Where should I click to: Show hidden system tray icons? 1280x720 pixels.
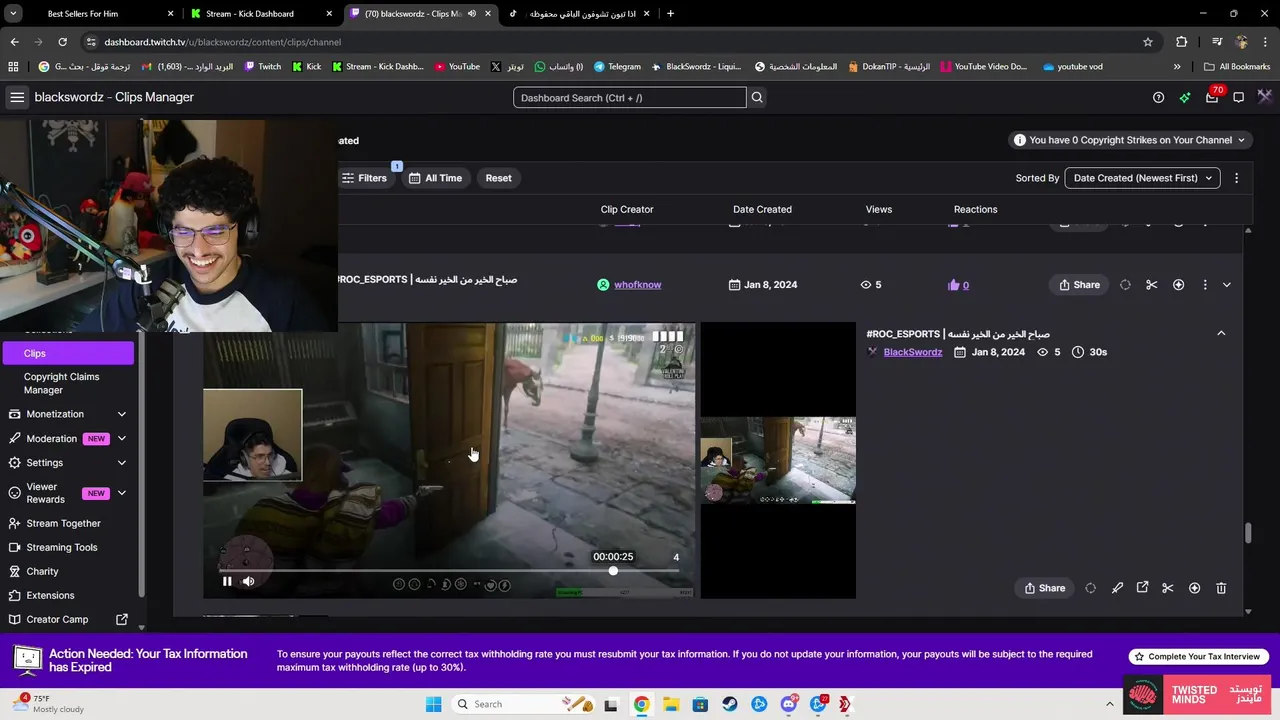click(x=1109, y=704)
